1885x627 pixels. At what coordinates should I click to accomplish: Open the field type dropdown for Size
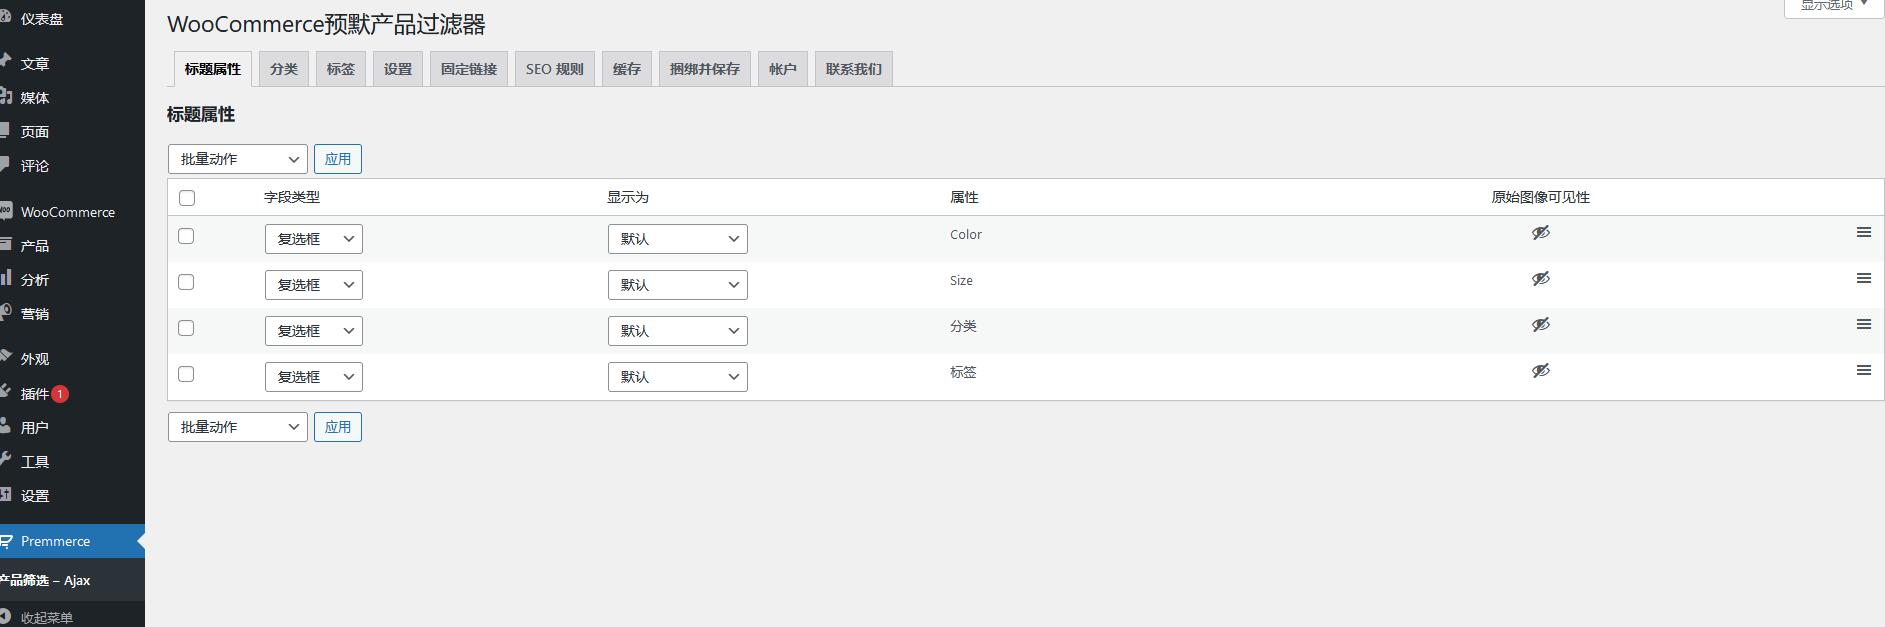point(314,285)
